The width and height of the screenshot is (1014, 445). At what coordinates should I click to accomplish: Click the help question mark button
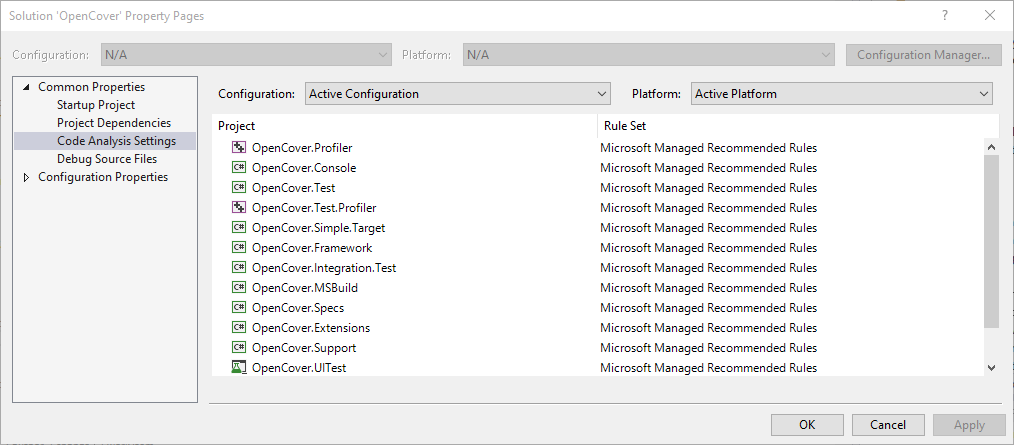click(x=945, y=15)
